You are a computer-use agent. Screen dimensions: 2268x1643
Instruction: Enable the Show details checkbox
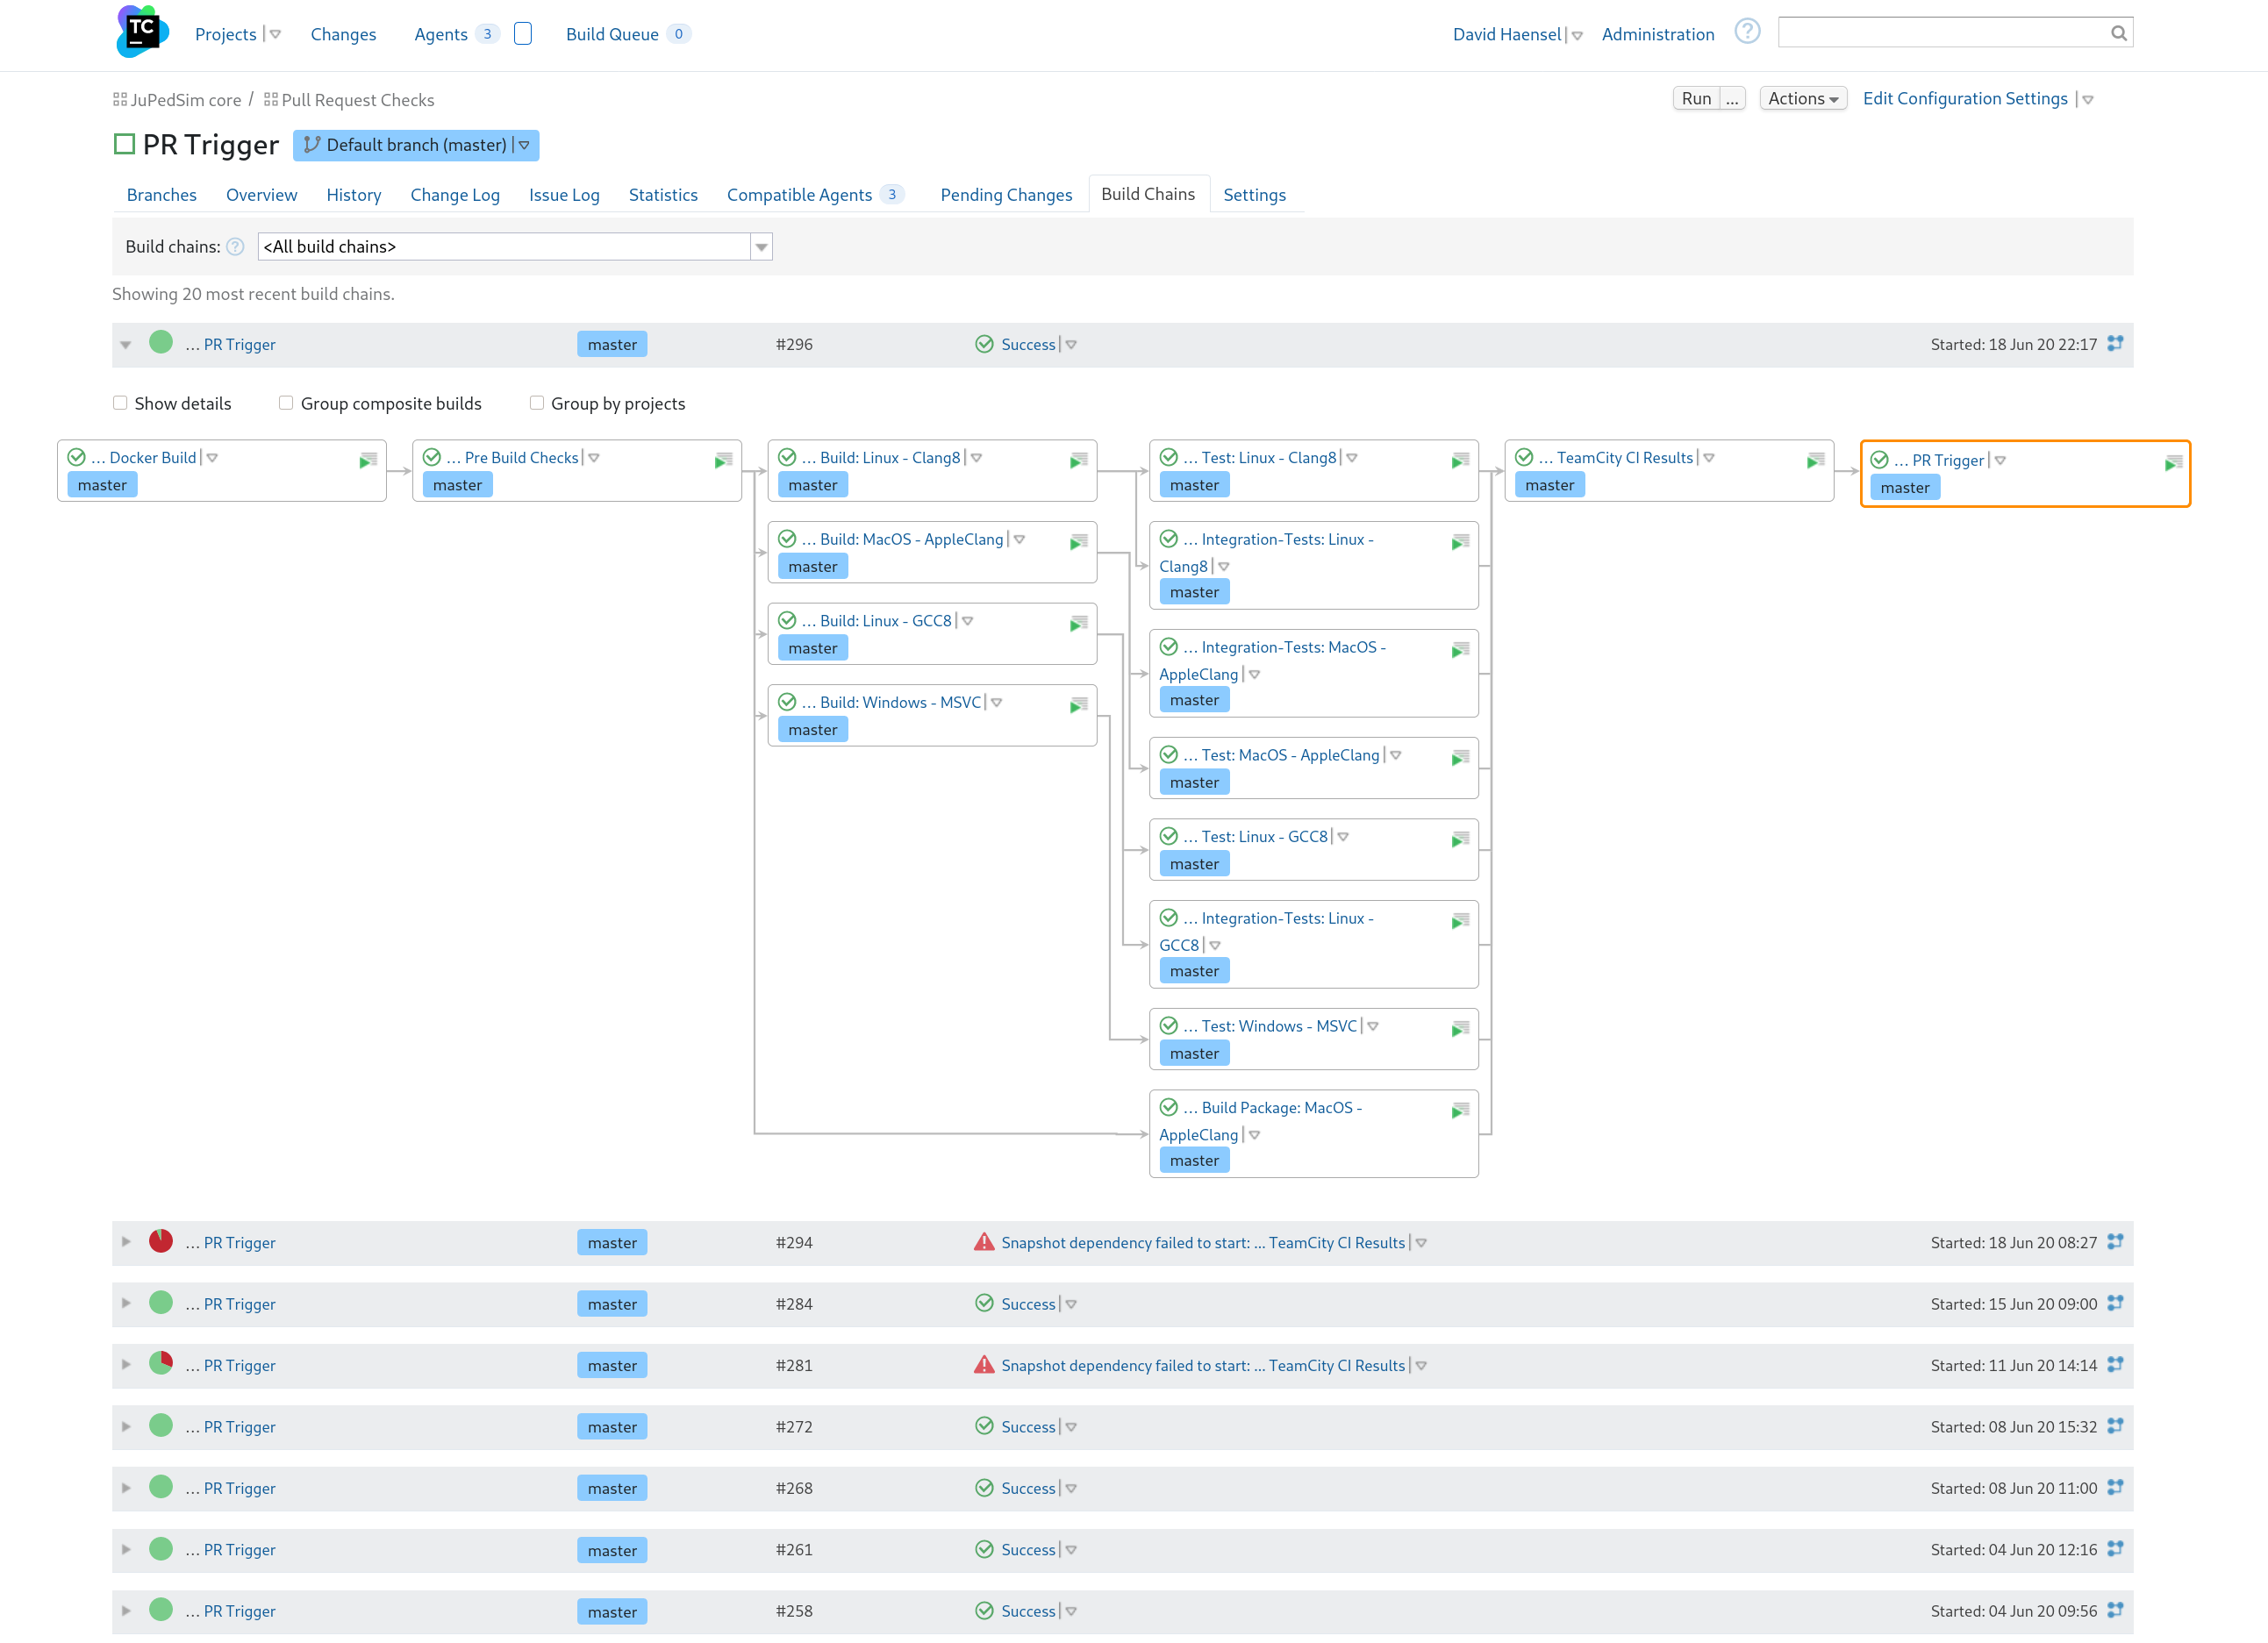[x=120, y=403]
